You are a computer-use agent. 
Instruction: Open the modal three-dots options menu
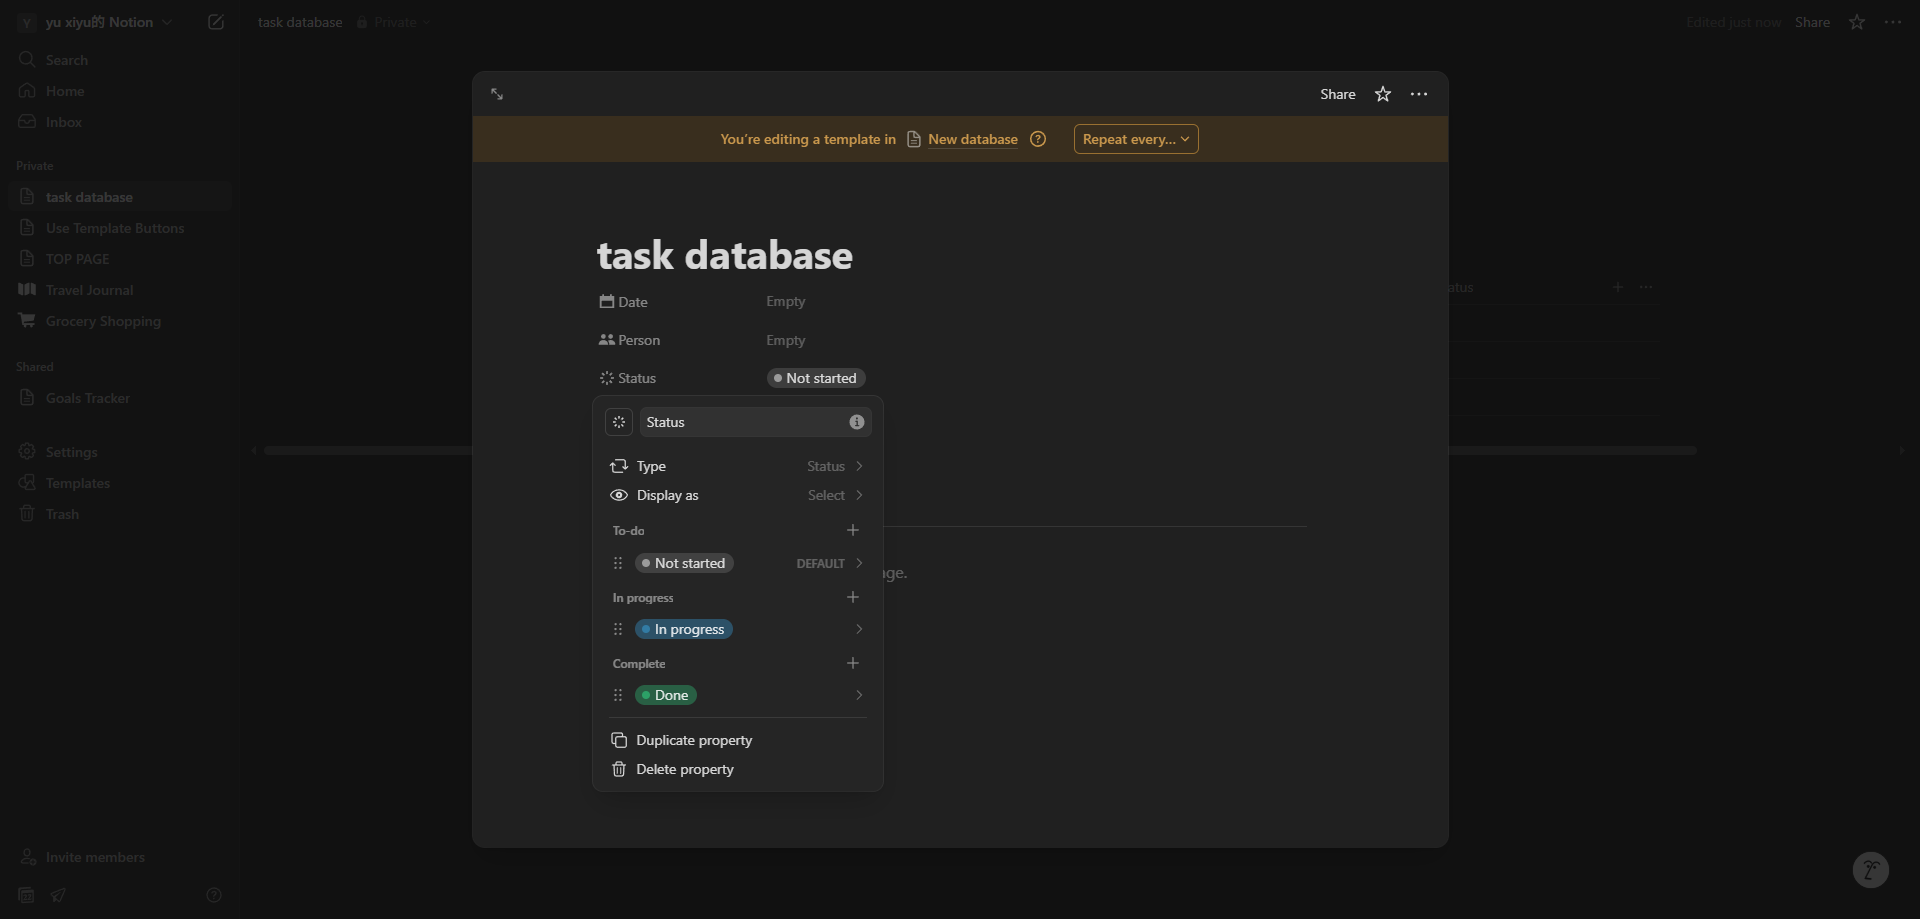pyautogui.click(x=1419, y=94)
